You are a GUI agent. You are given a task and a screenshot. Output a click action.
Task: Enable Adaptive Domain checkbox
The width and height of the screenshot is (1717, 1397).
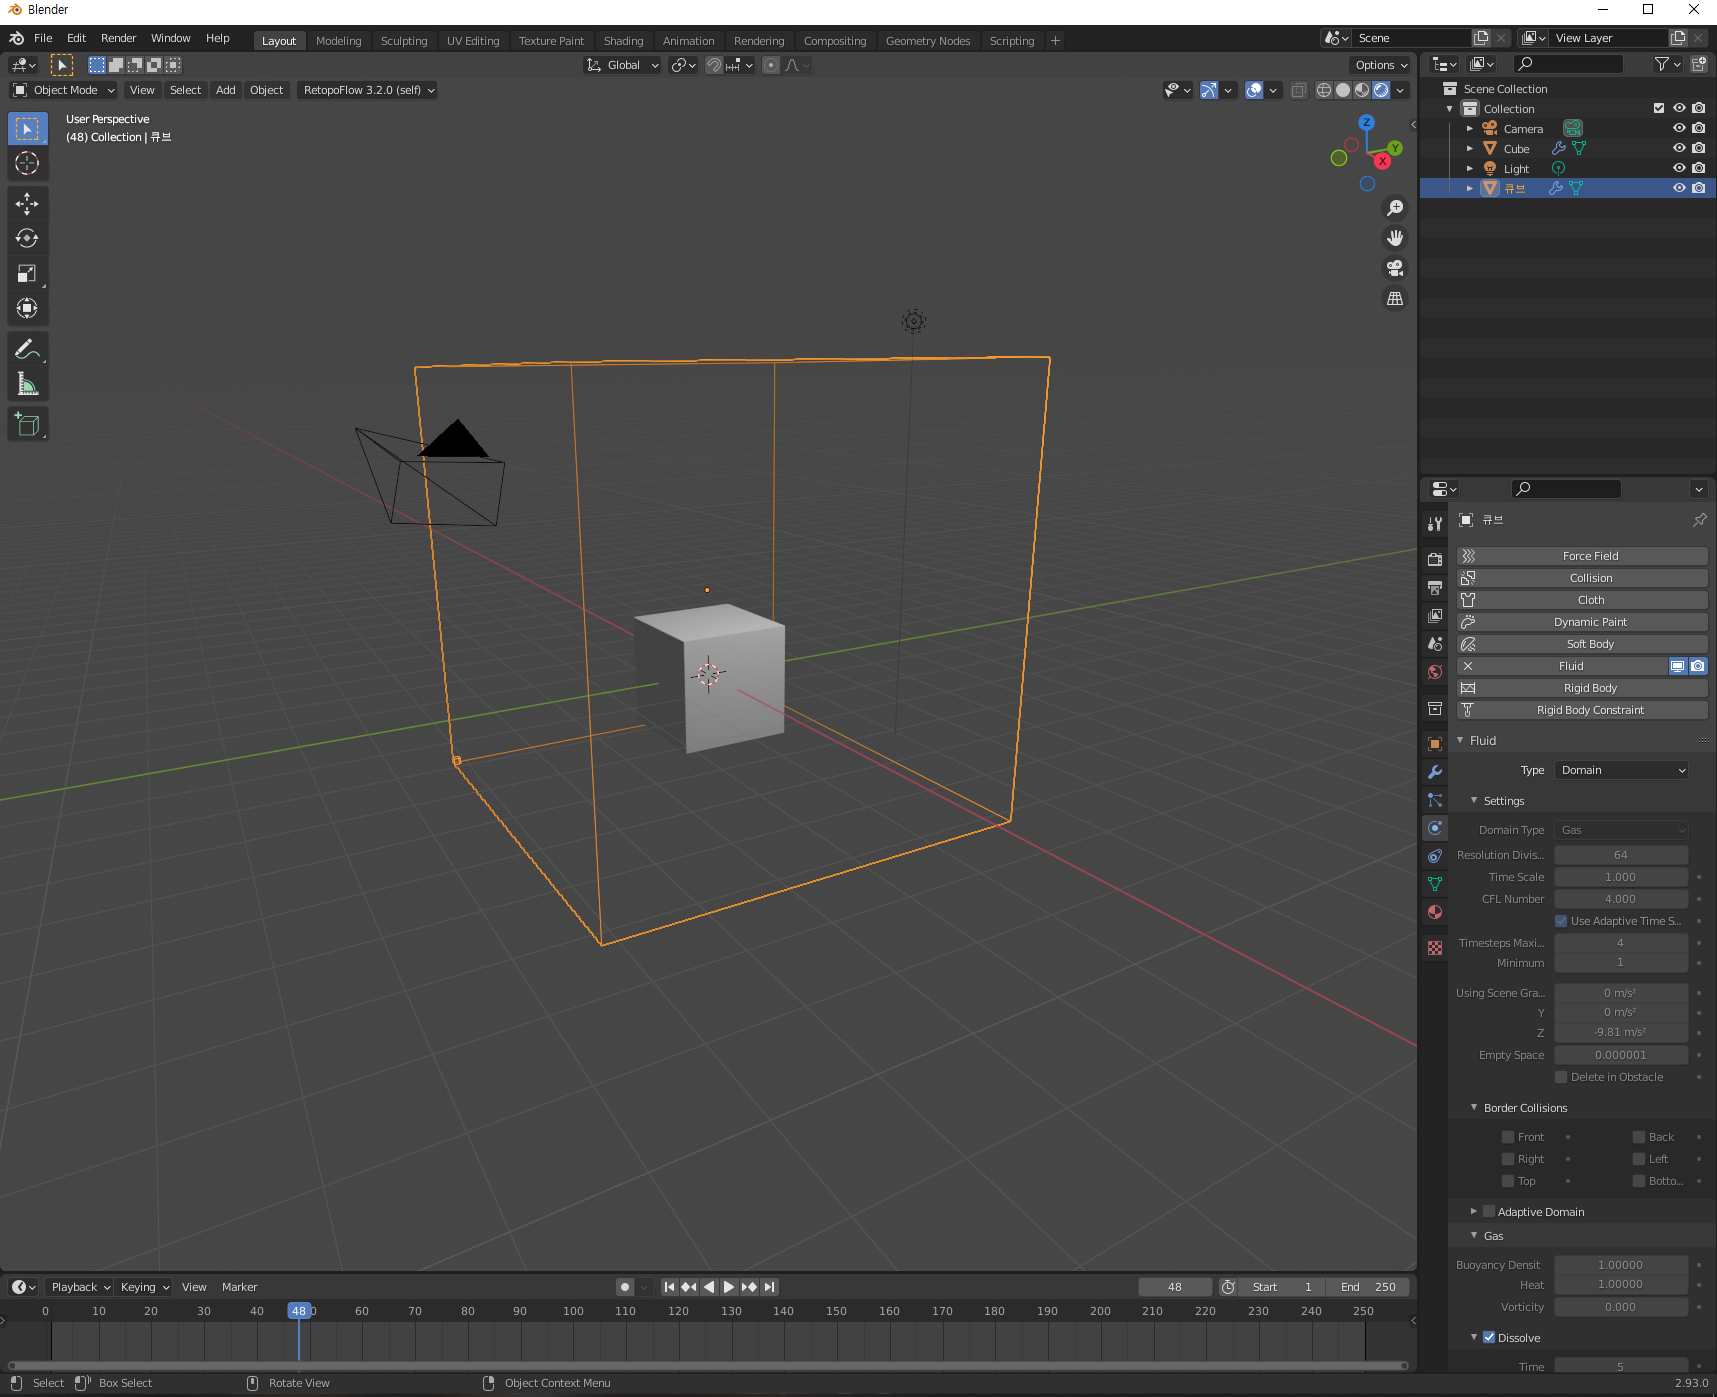pos(1489,1211)
